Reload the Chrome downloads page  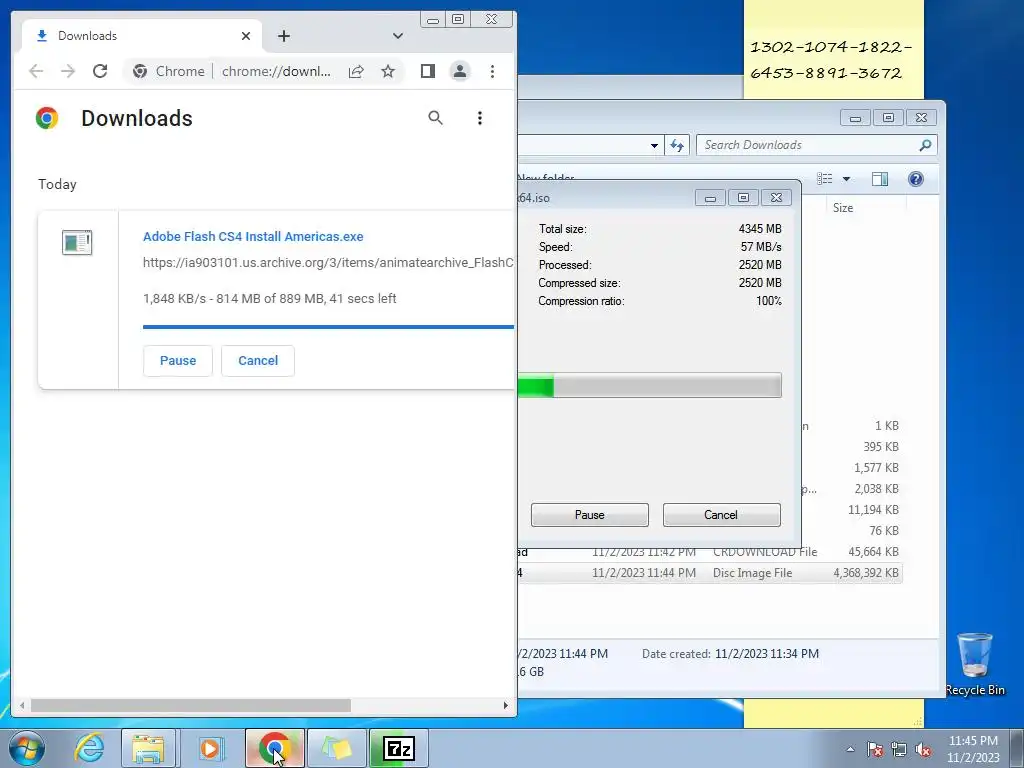point(100,71)
